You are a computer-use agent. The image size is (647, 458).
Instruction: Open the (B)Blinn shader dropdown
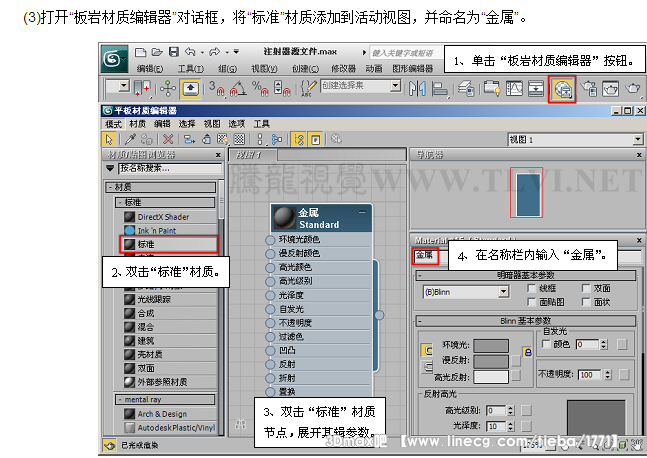pyautogui.click(x=503, y=292)
